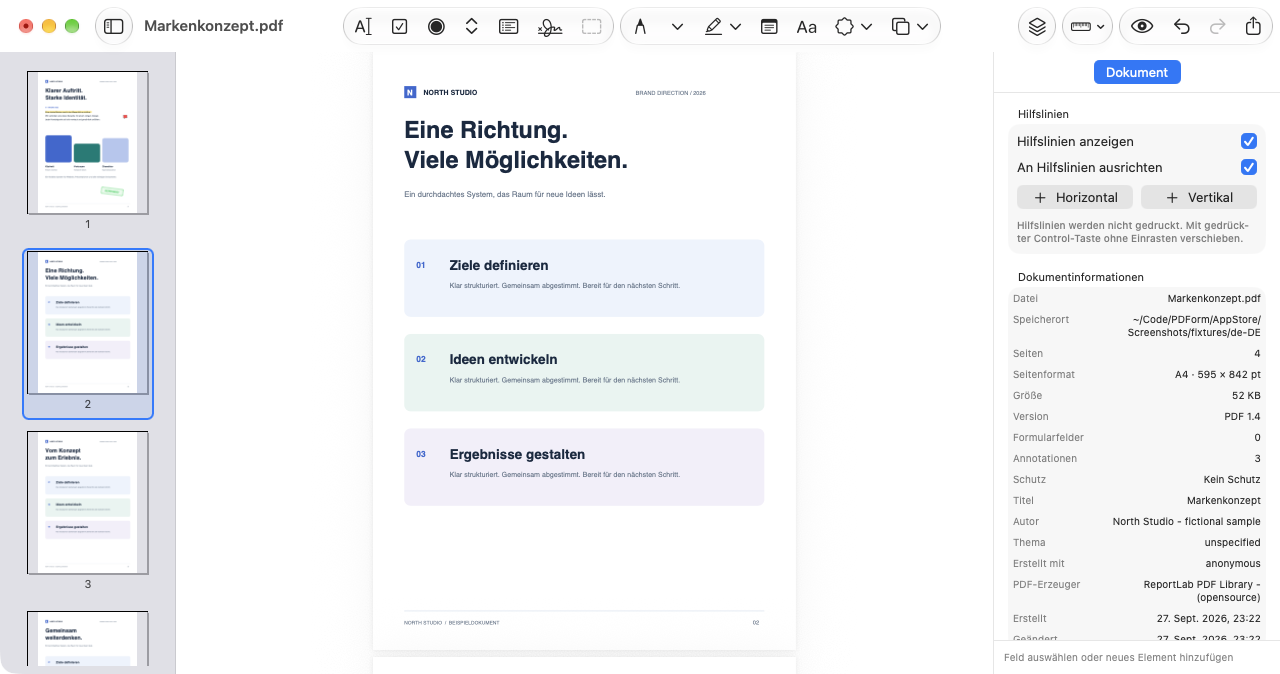Screen dimensions: 1280x674
Task: Open the highlighter options chevron
Action: pos(736,27)
